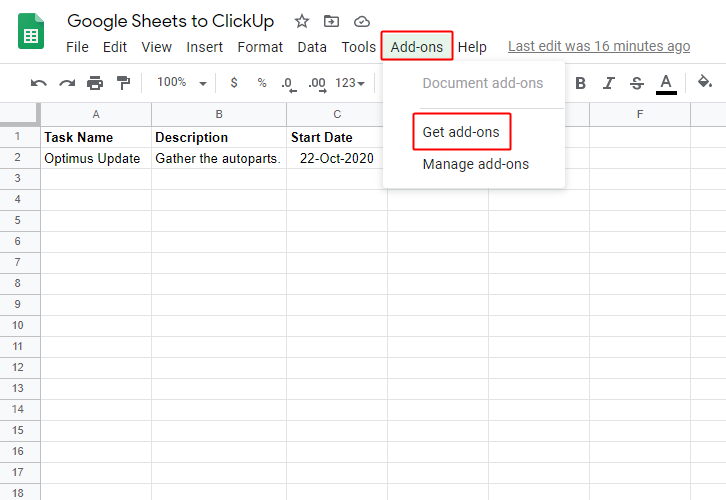Image resolution: width=726 pixels, height=500 pixels.
Task: Select row 5 header
Action: (20, 220)
